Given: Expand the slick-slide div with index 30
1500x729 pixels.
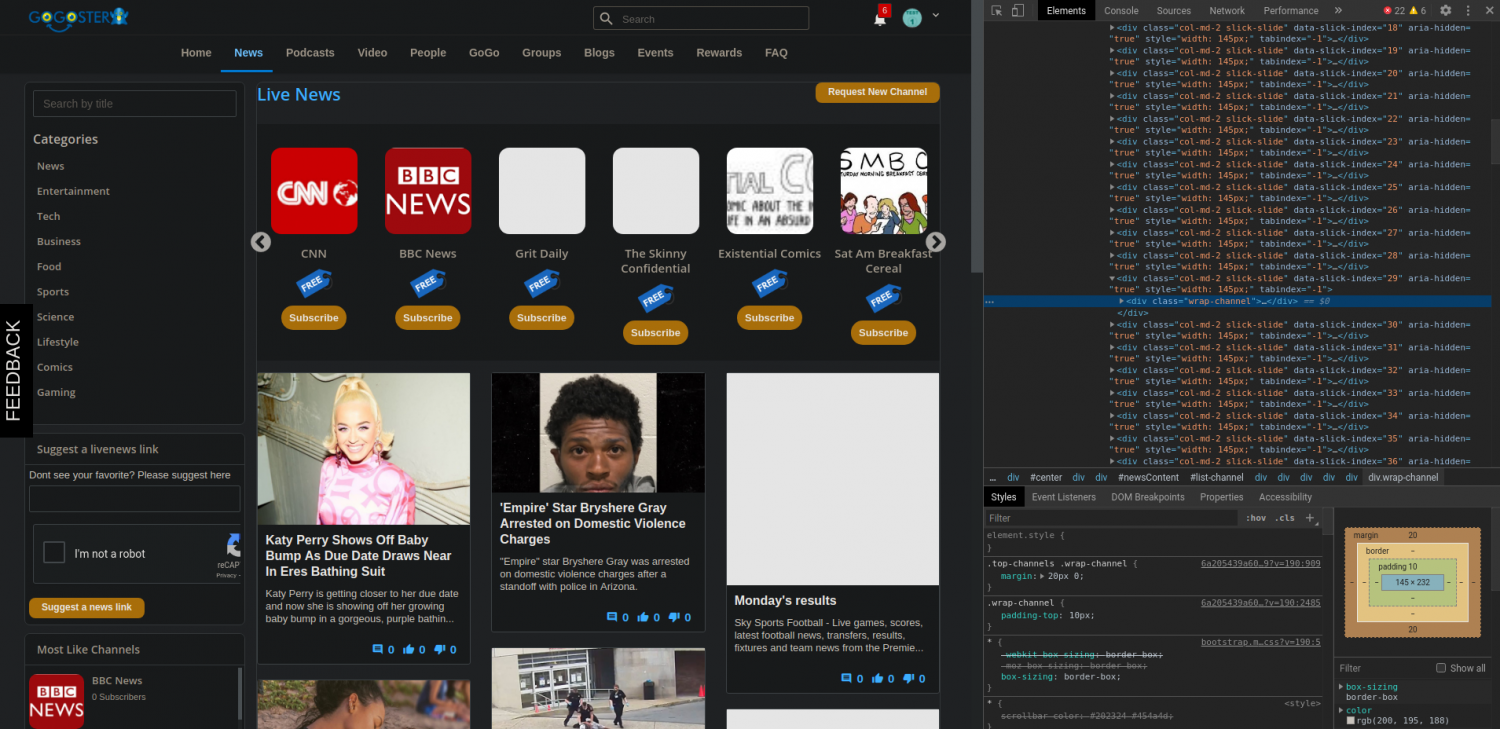Looking at the screenshot, I should pyautogui.click(x=1114, y=325).
